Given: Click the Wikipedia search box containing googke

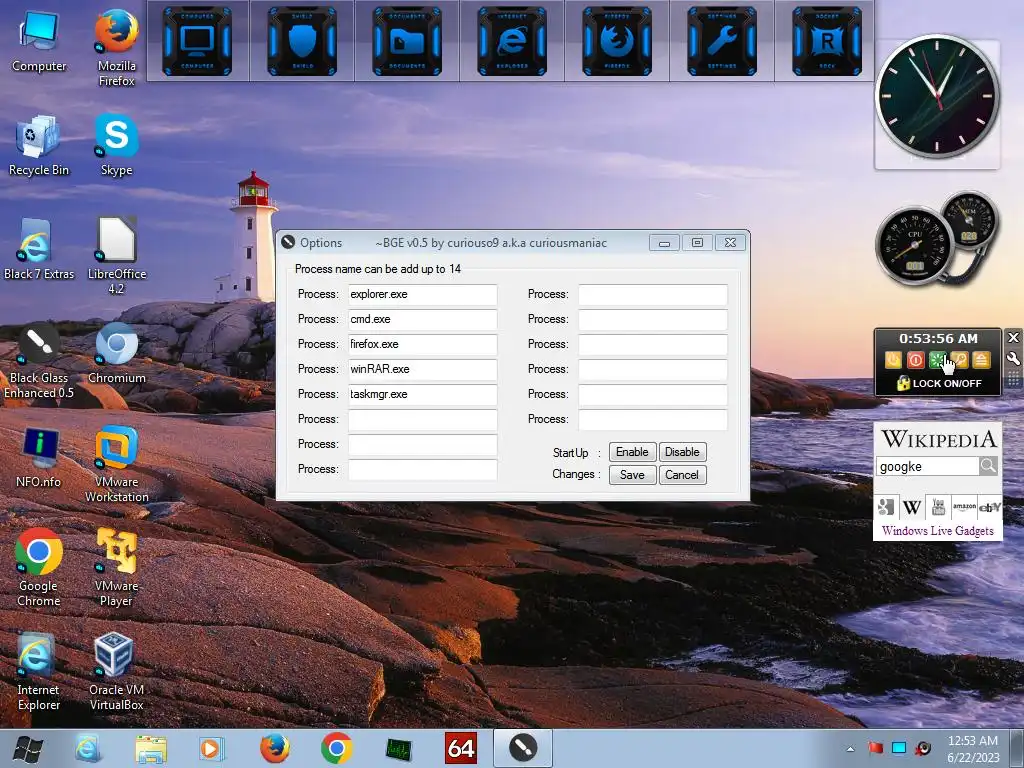Looking at the screenshot, I should (927, 466).
